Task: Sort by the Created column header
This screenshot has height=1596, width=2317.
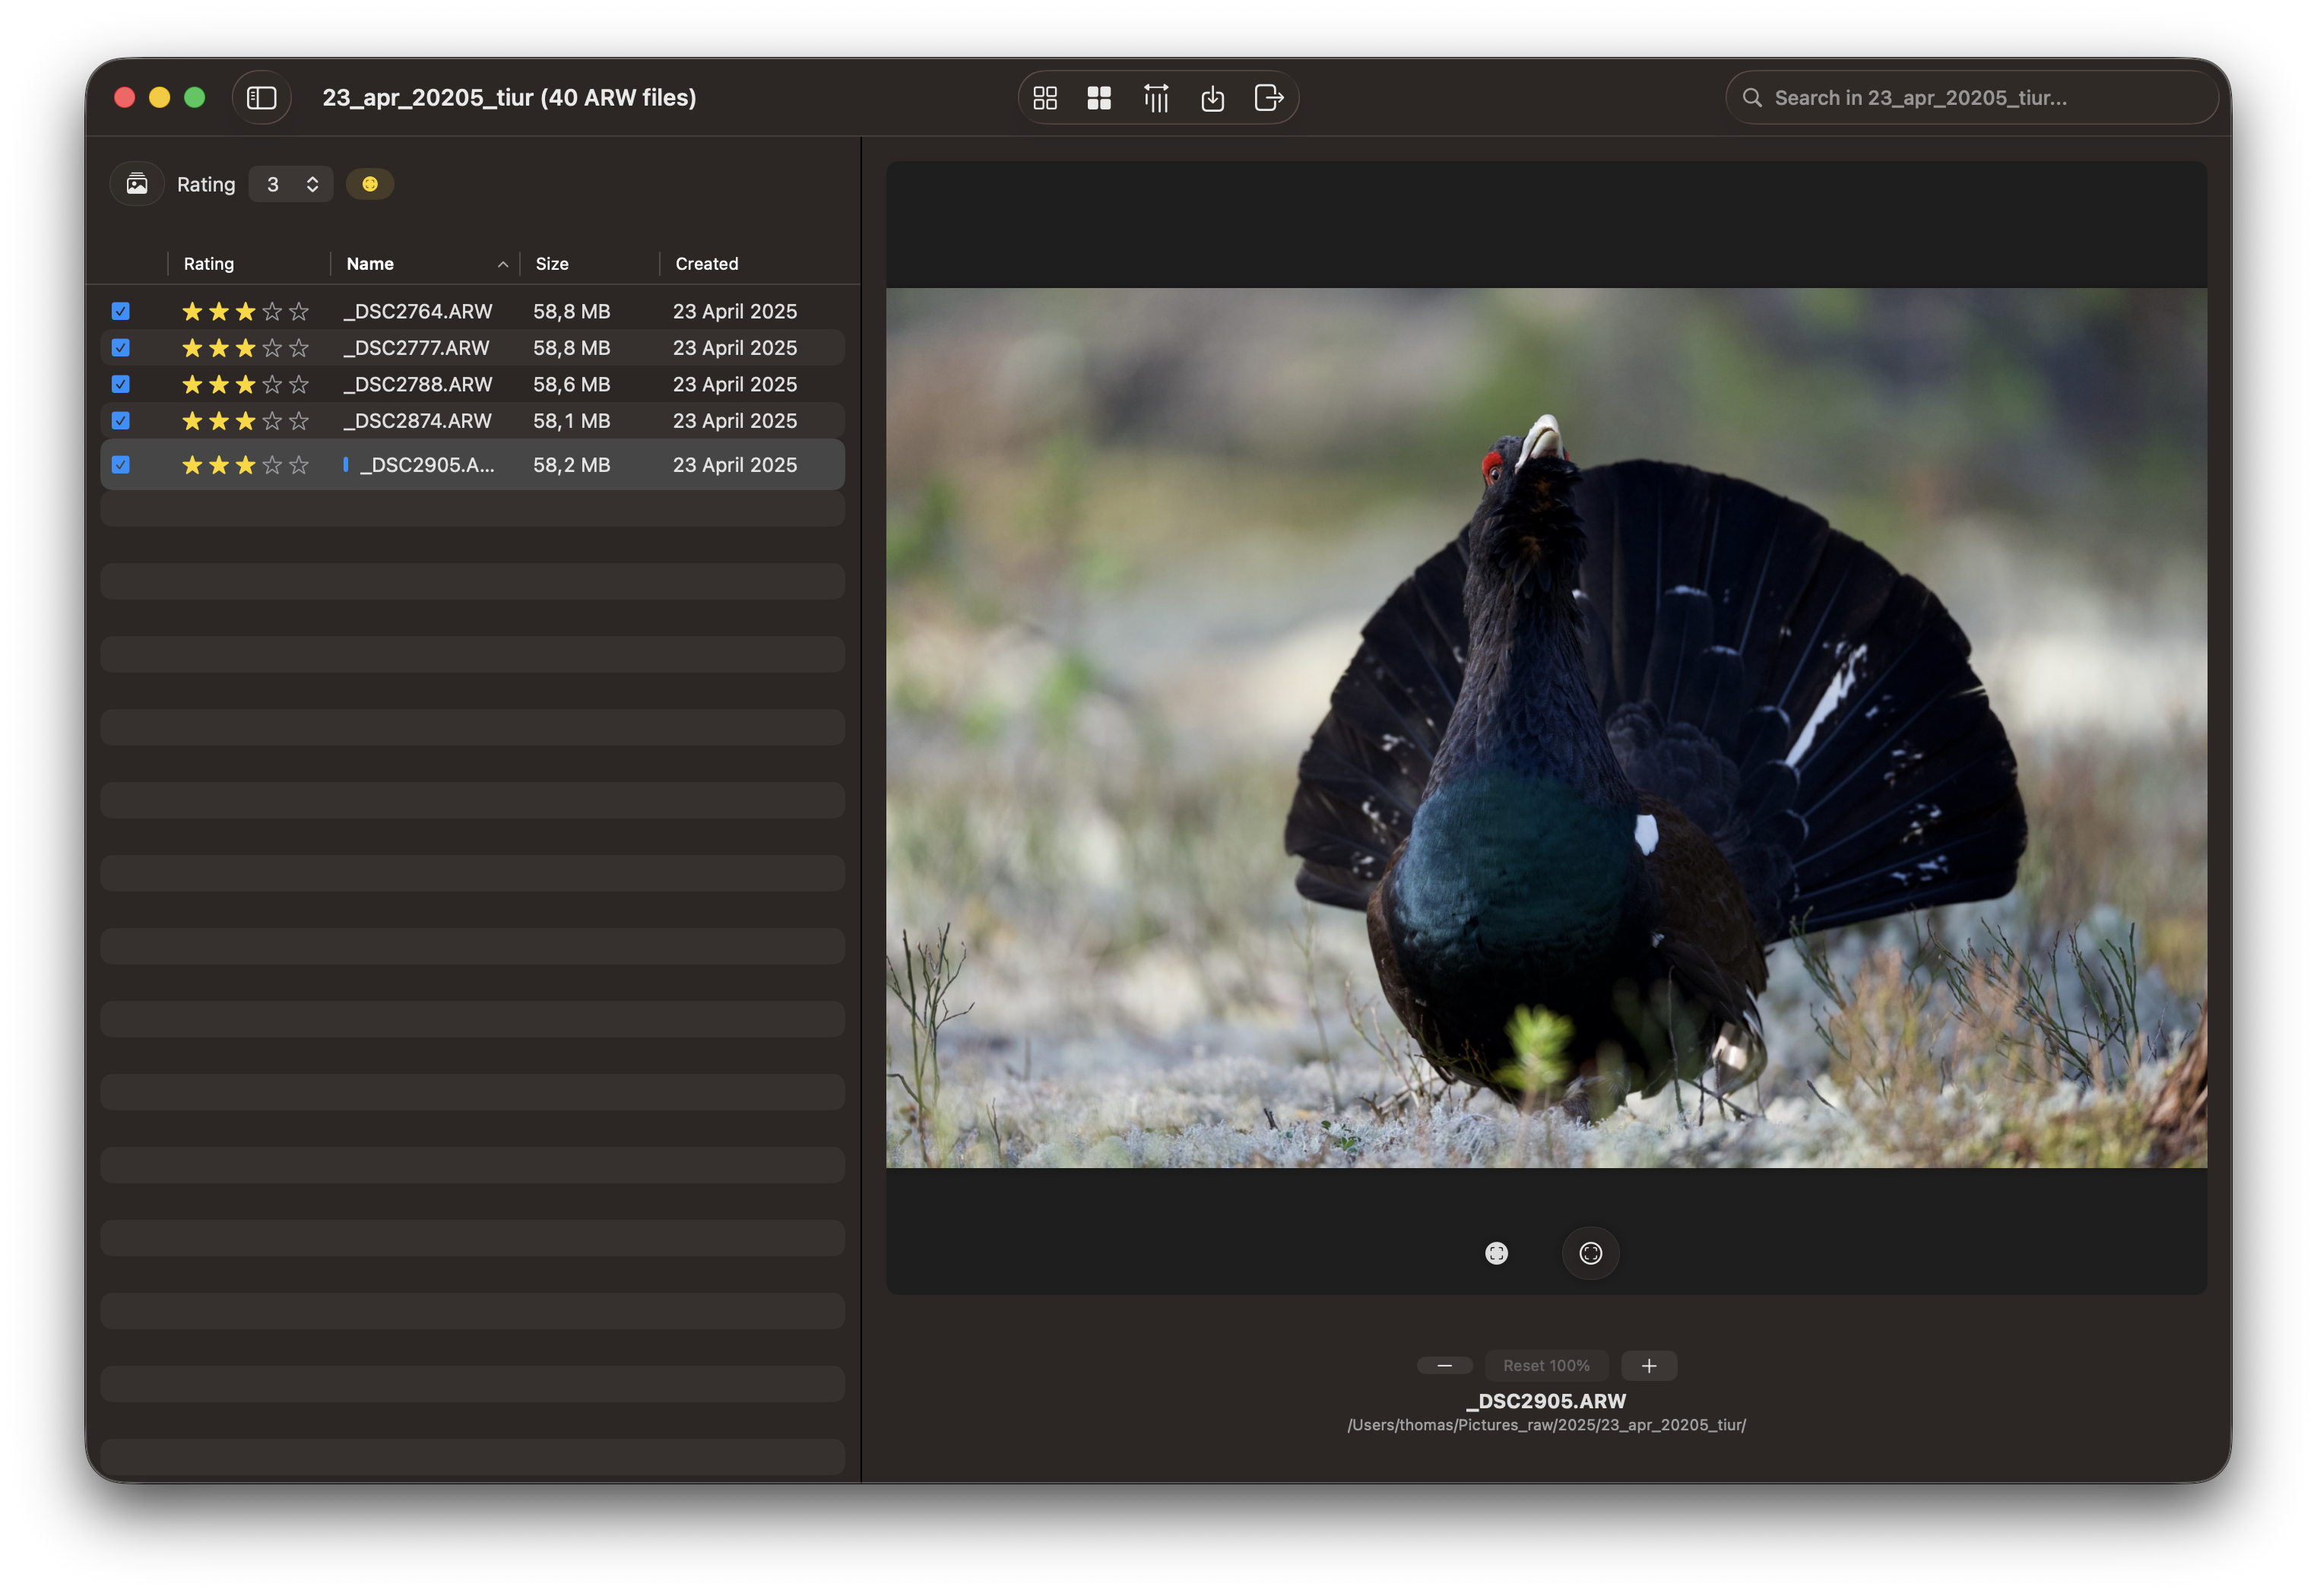Action: (706, 264)
